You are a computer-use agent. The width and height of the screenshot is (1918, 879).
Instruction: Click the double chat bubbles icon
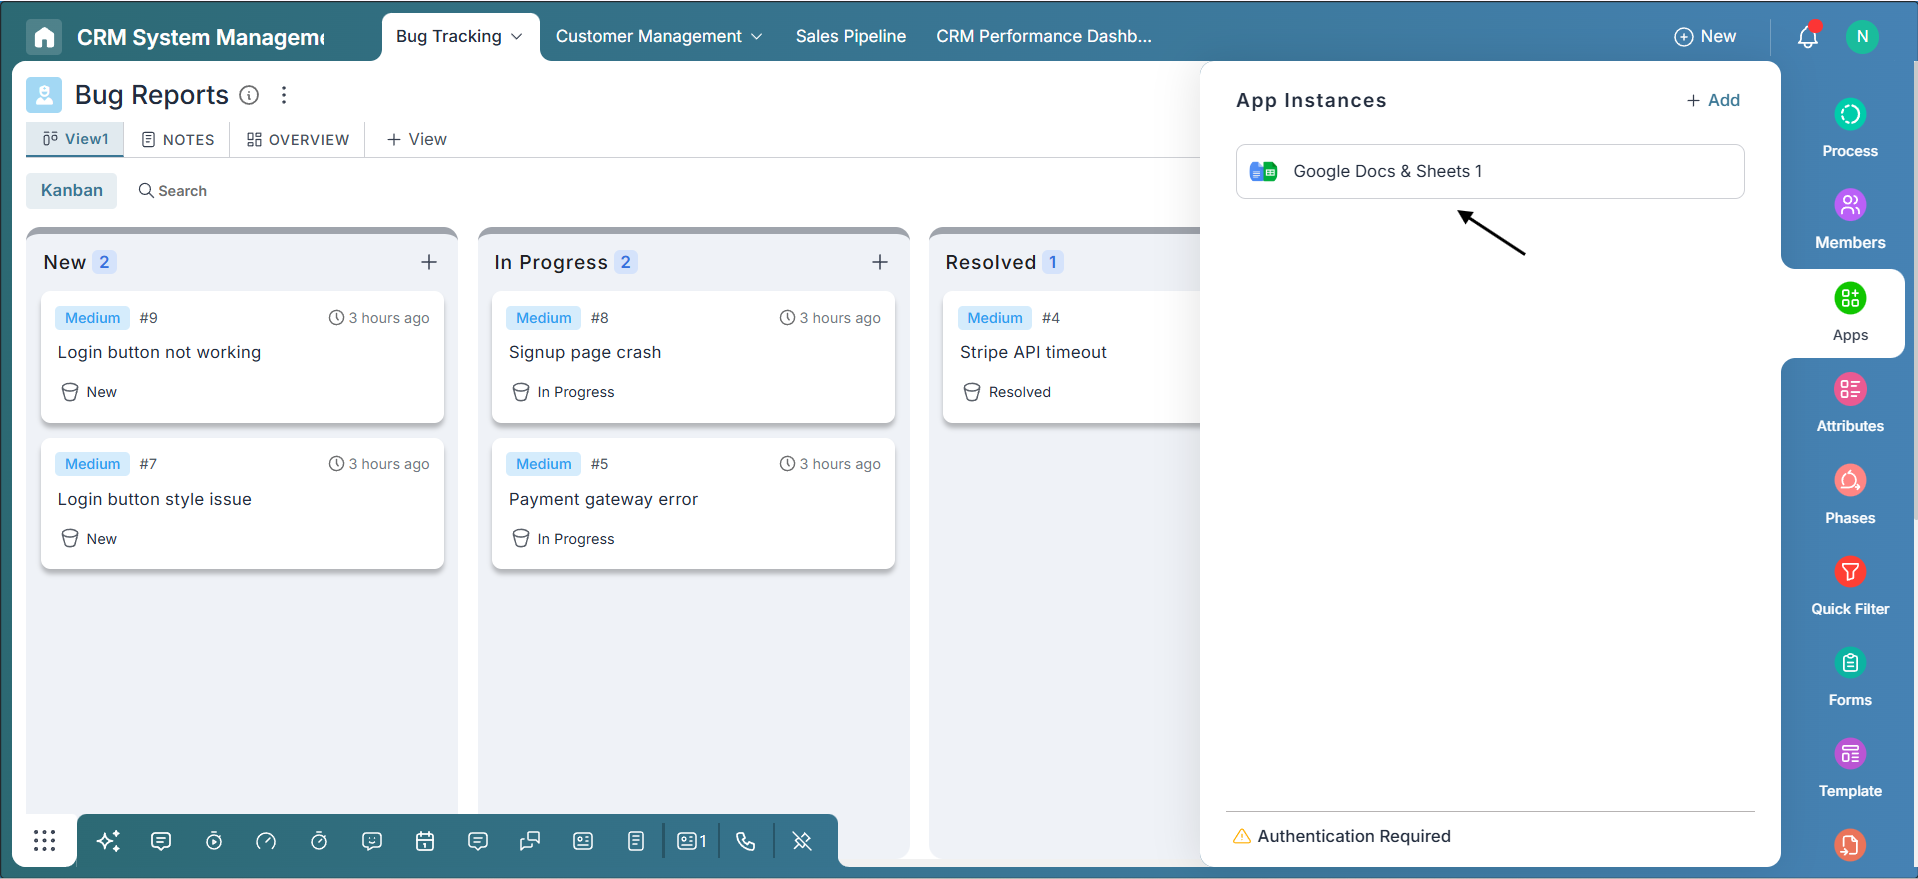coord(530,841)
